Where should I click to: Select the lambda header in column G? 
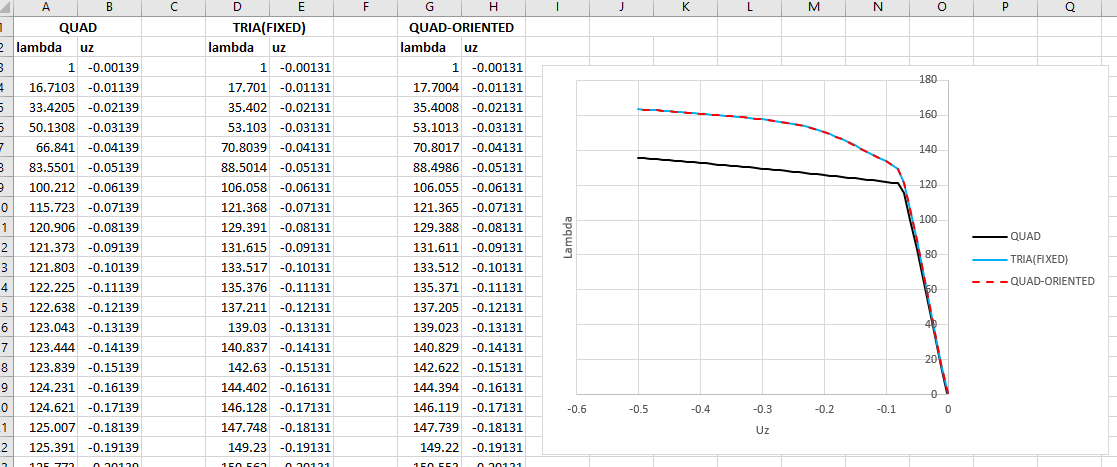pos(430,48)
